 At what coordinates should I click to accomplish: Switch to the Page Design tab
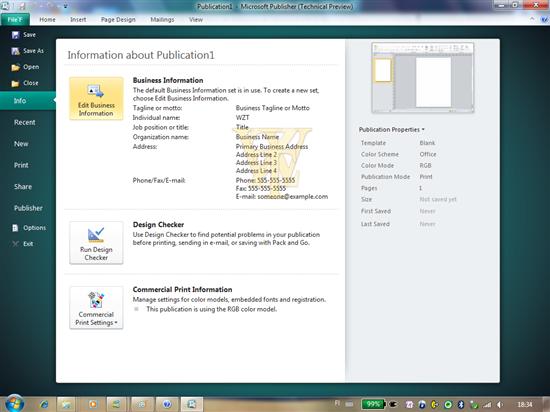point(118,20)
